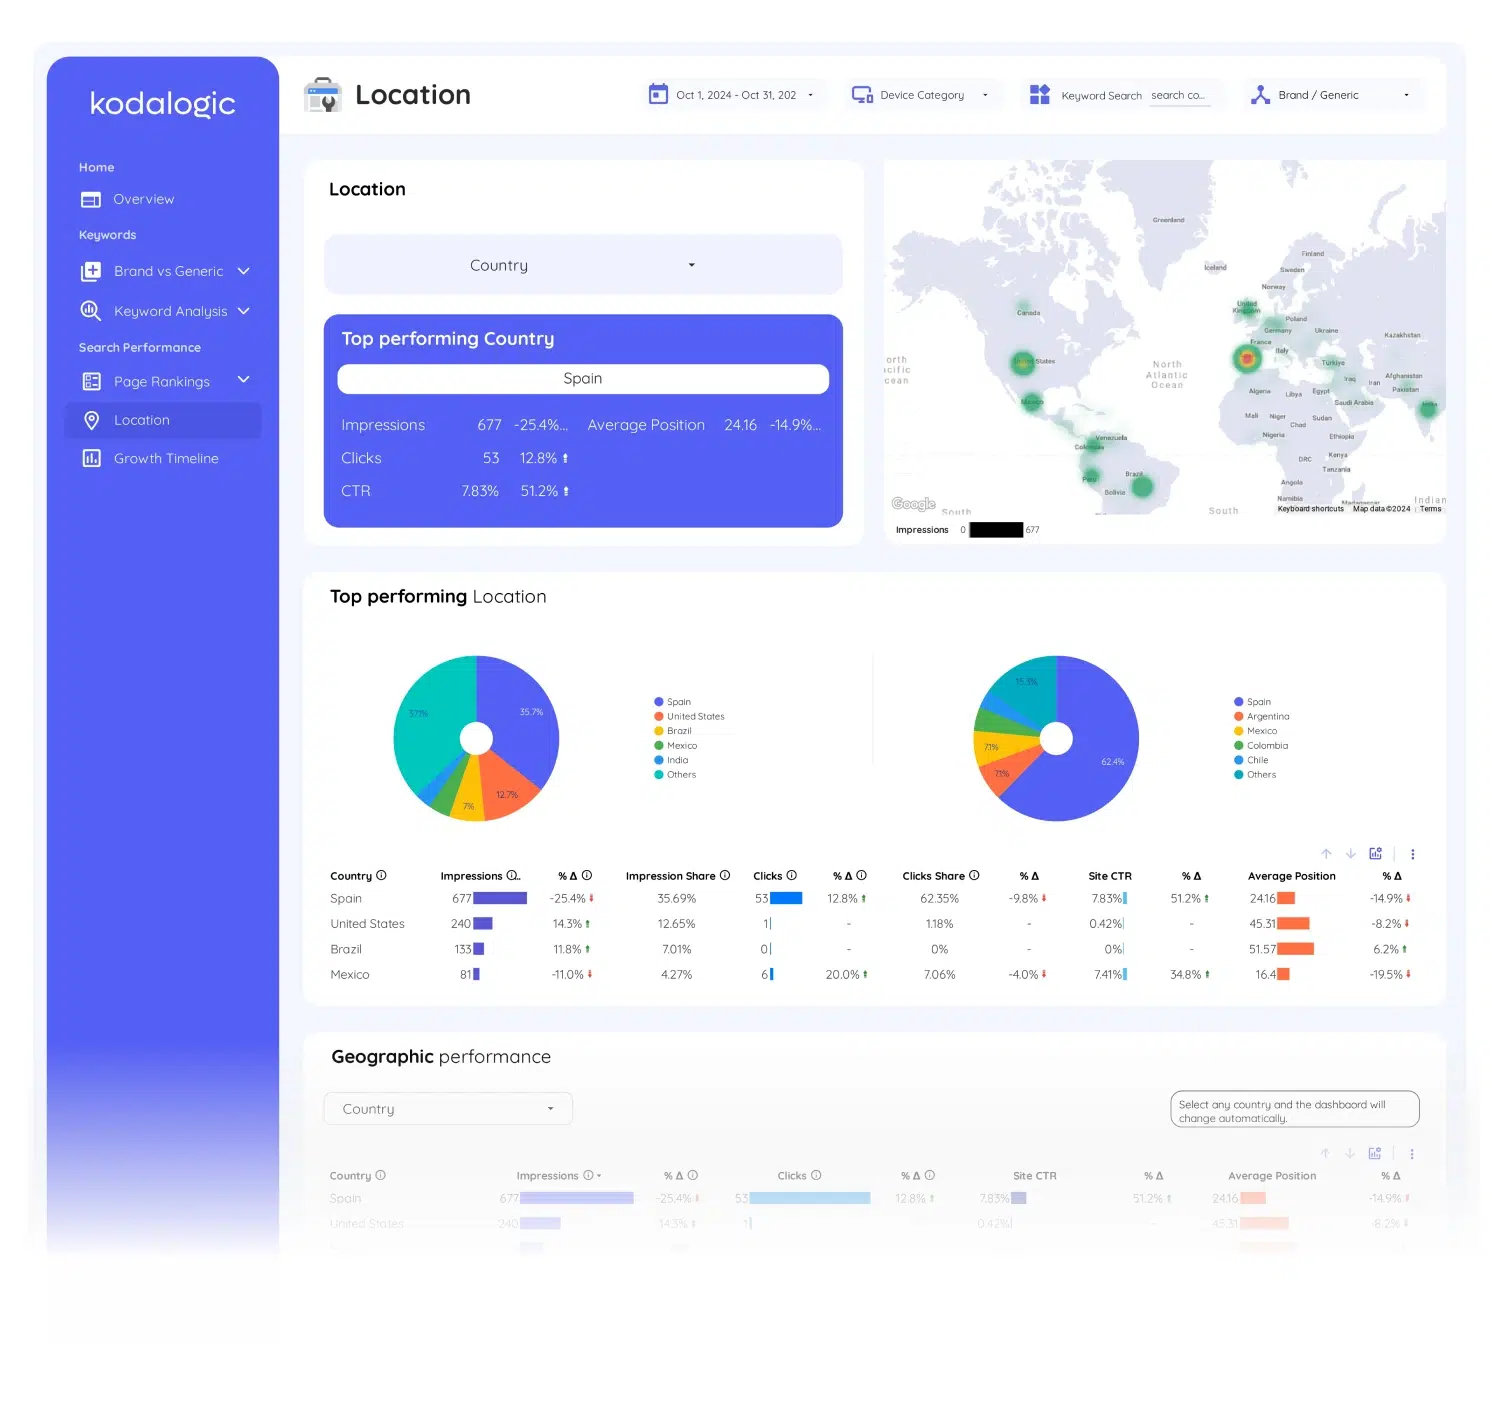Screen dimensions: 1500x1401
Task: Expand Brand vs Generic chevron
Action: pos(243,271)
